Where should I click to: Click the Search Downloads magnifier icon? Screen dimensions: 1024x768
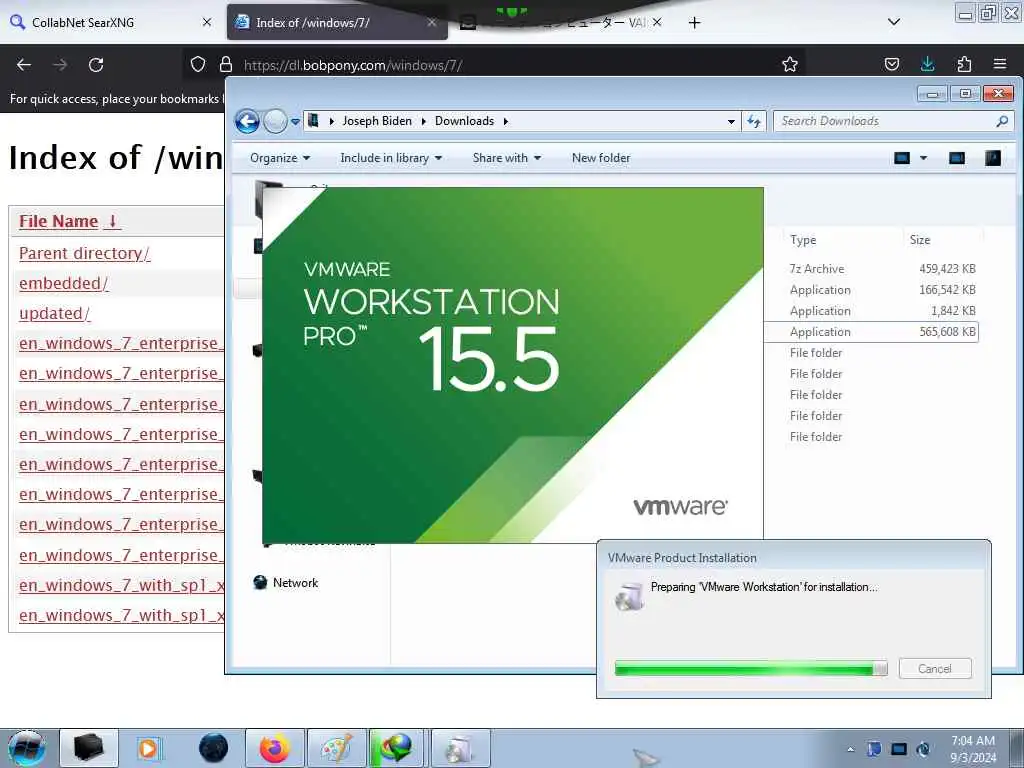(1002, 121)
